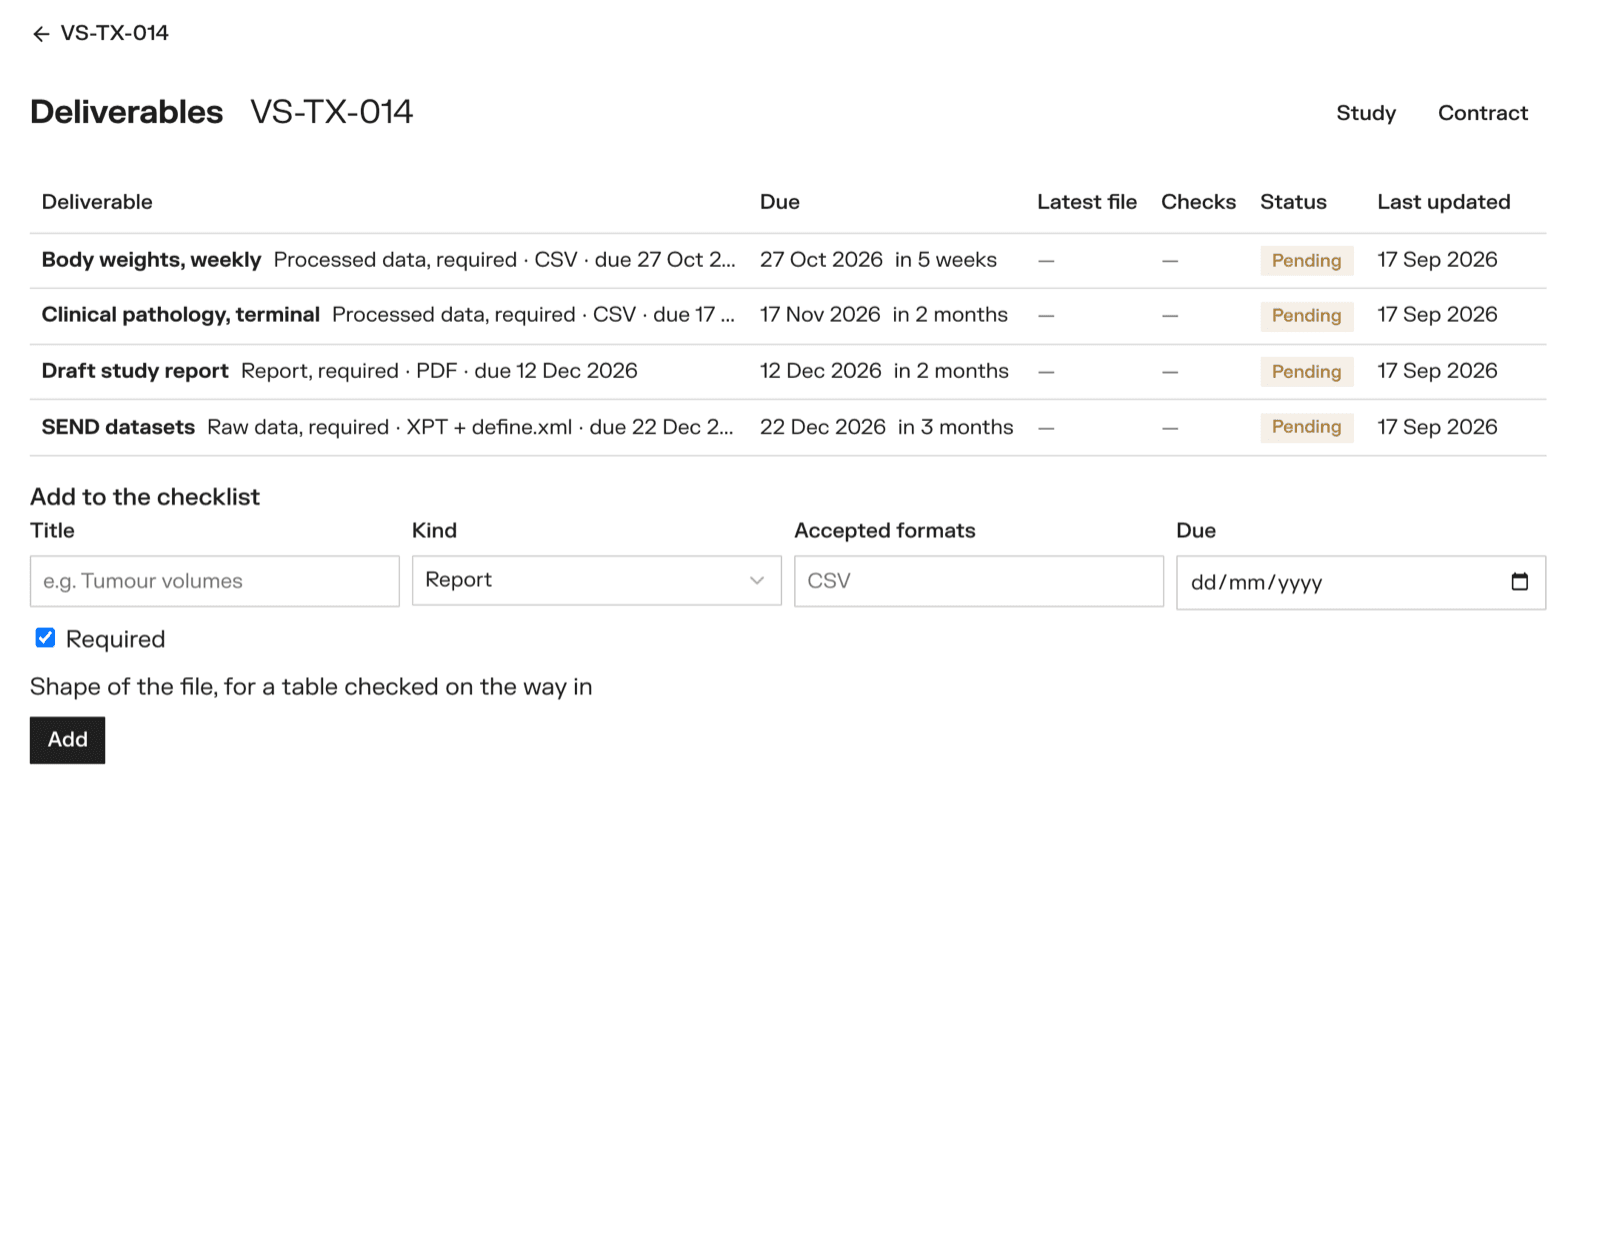Click the Due column header
Viewport: 1600px width, 1244px height.
pyautogui.click(x=779, y=202)
